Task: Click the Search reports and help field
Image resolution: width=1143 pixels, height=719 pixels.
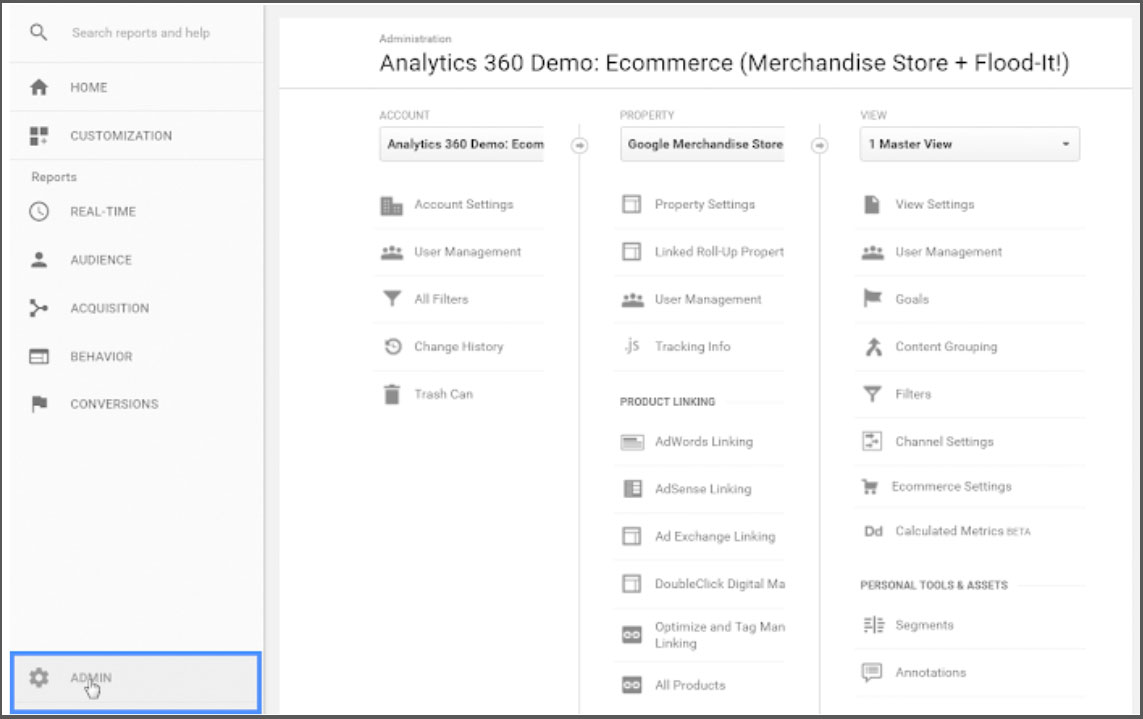Action: point(140,33)
